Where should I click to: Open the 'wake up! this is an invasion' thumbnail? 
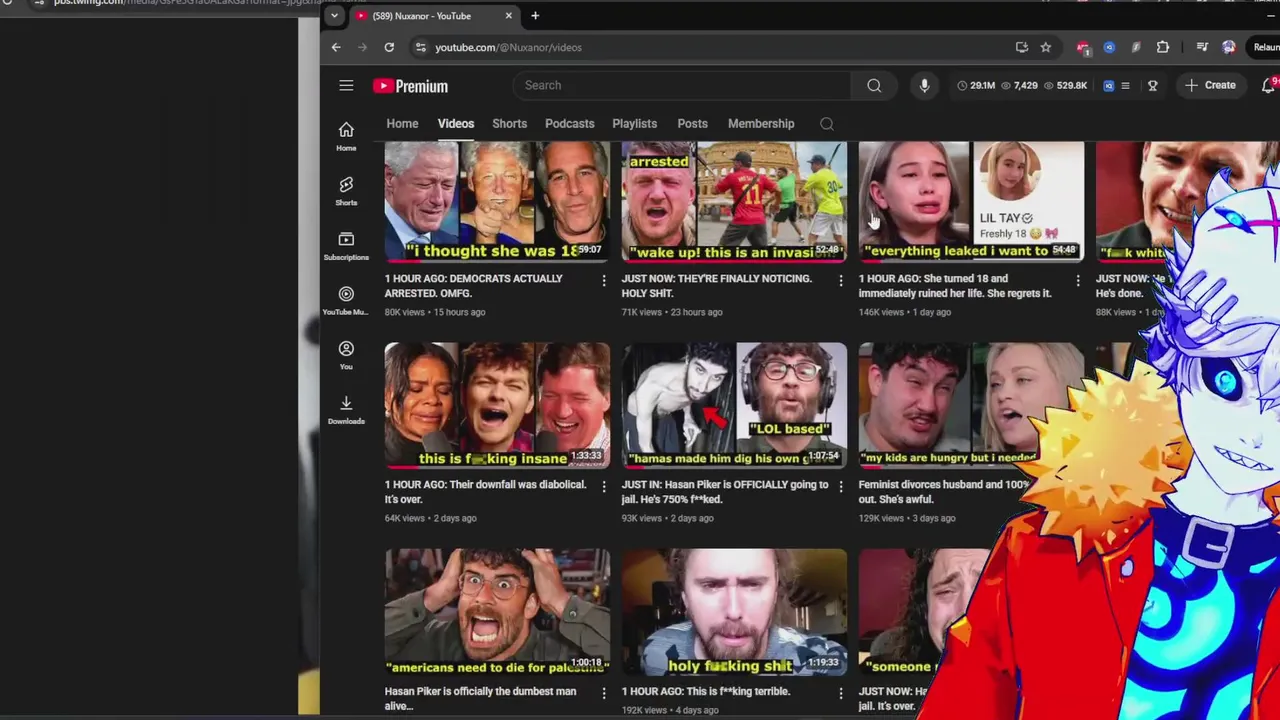(x=734, y=202)
